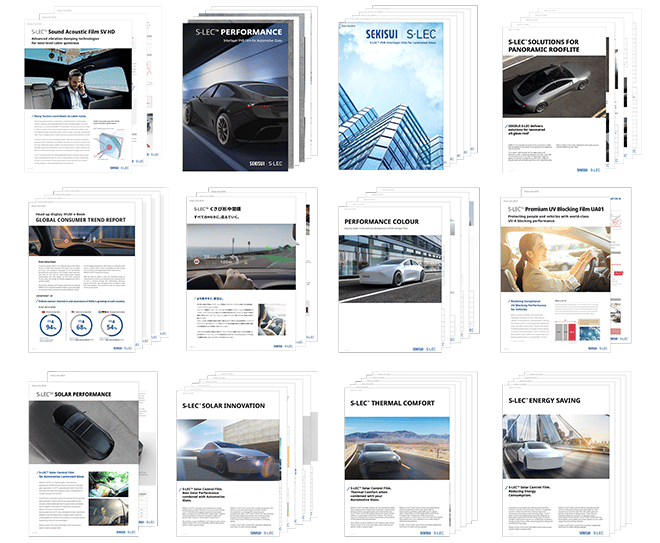Open the S-LEC ENERGY SAVING brochure
This screenshot has width=660, height=543.
click(556, 460)
